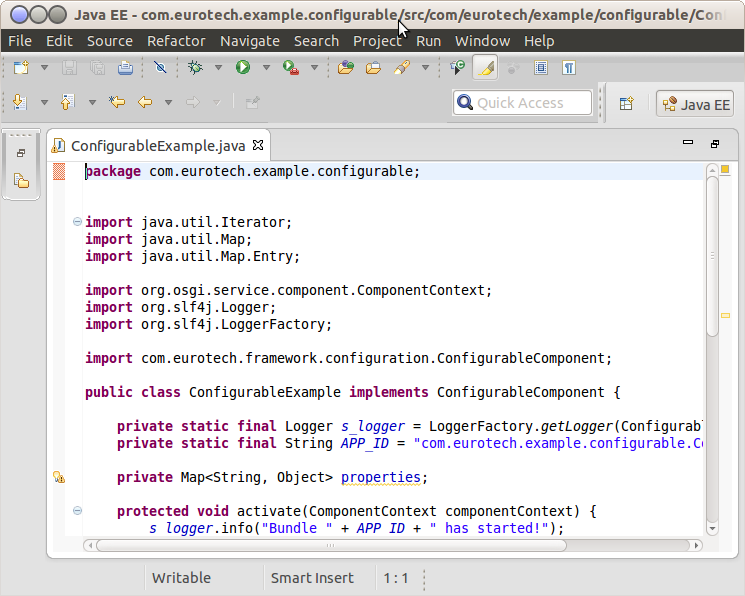Screen dimensions: 745x596
Task: Open the File menu
Action: click(x=20, y=41)
